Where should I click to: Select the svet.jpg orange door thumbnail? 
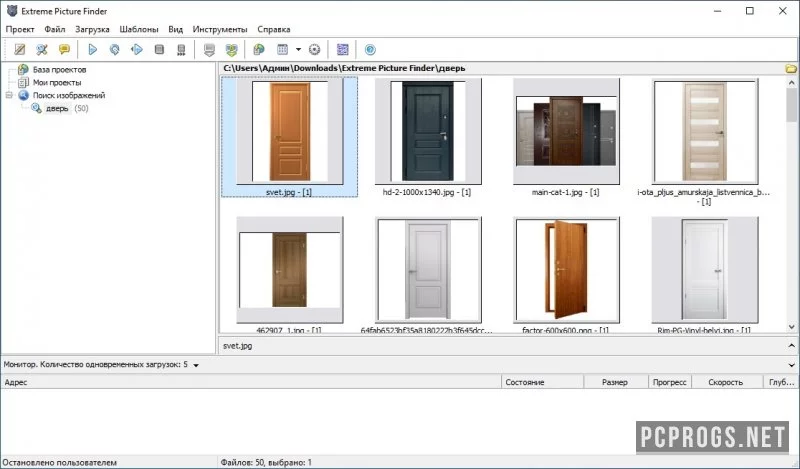coord(289,132)
